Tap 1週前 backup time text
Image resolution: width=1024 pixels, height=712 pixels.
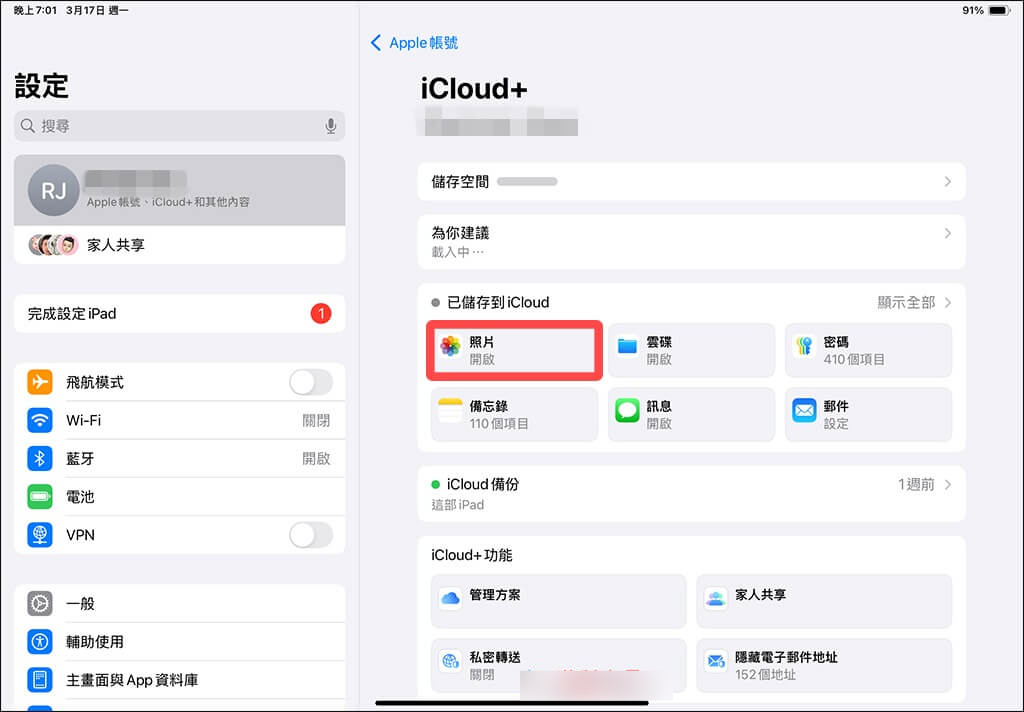916,485
